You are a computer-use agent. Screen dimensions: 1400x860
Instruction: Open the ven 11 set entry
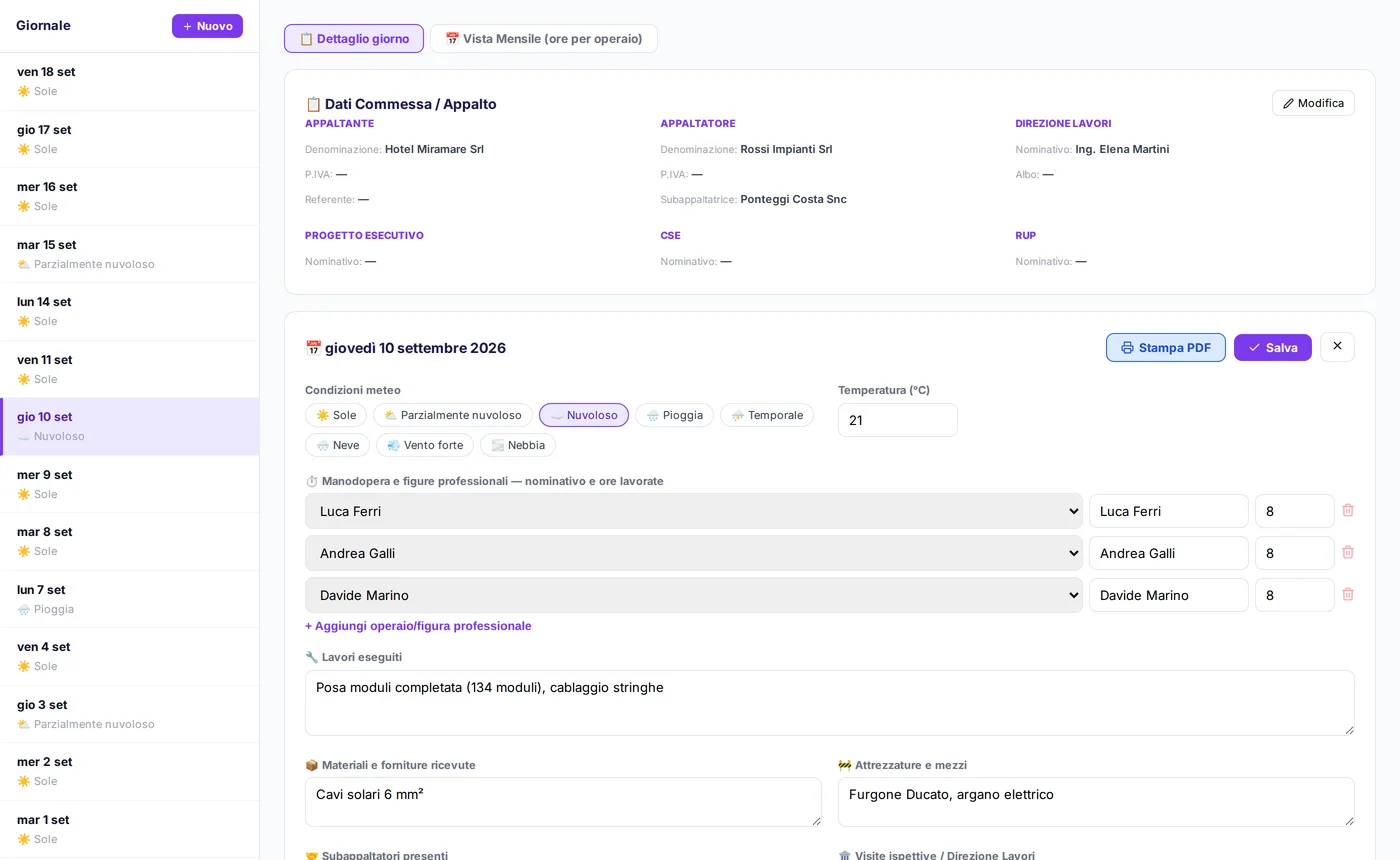129,369
